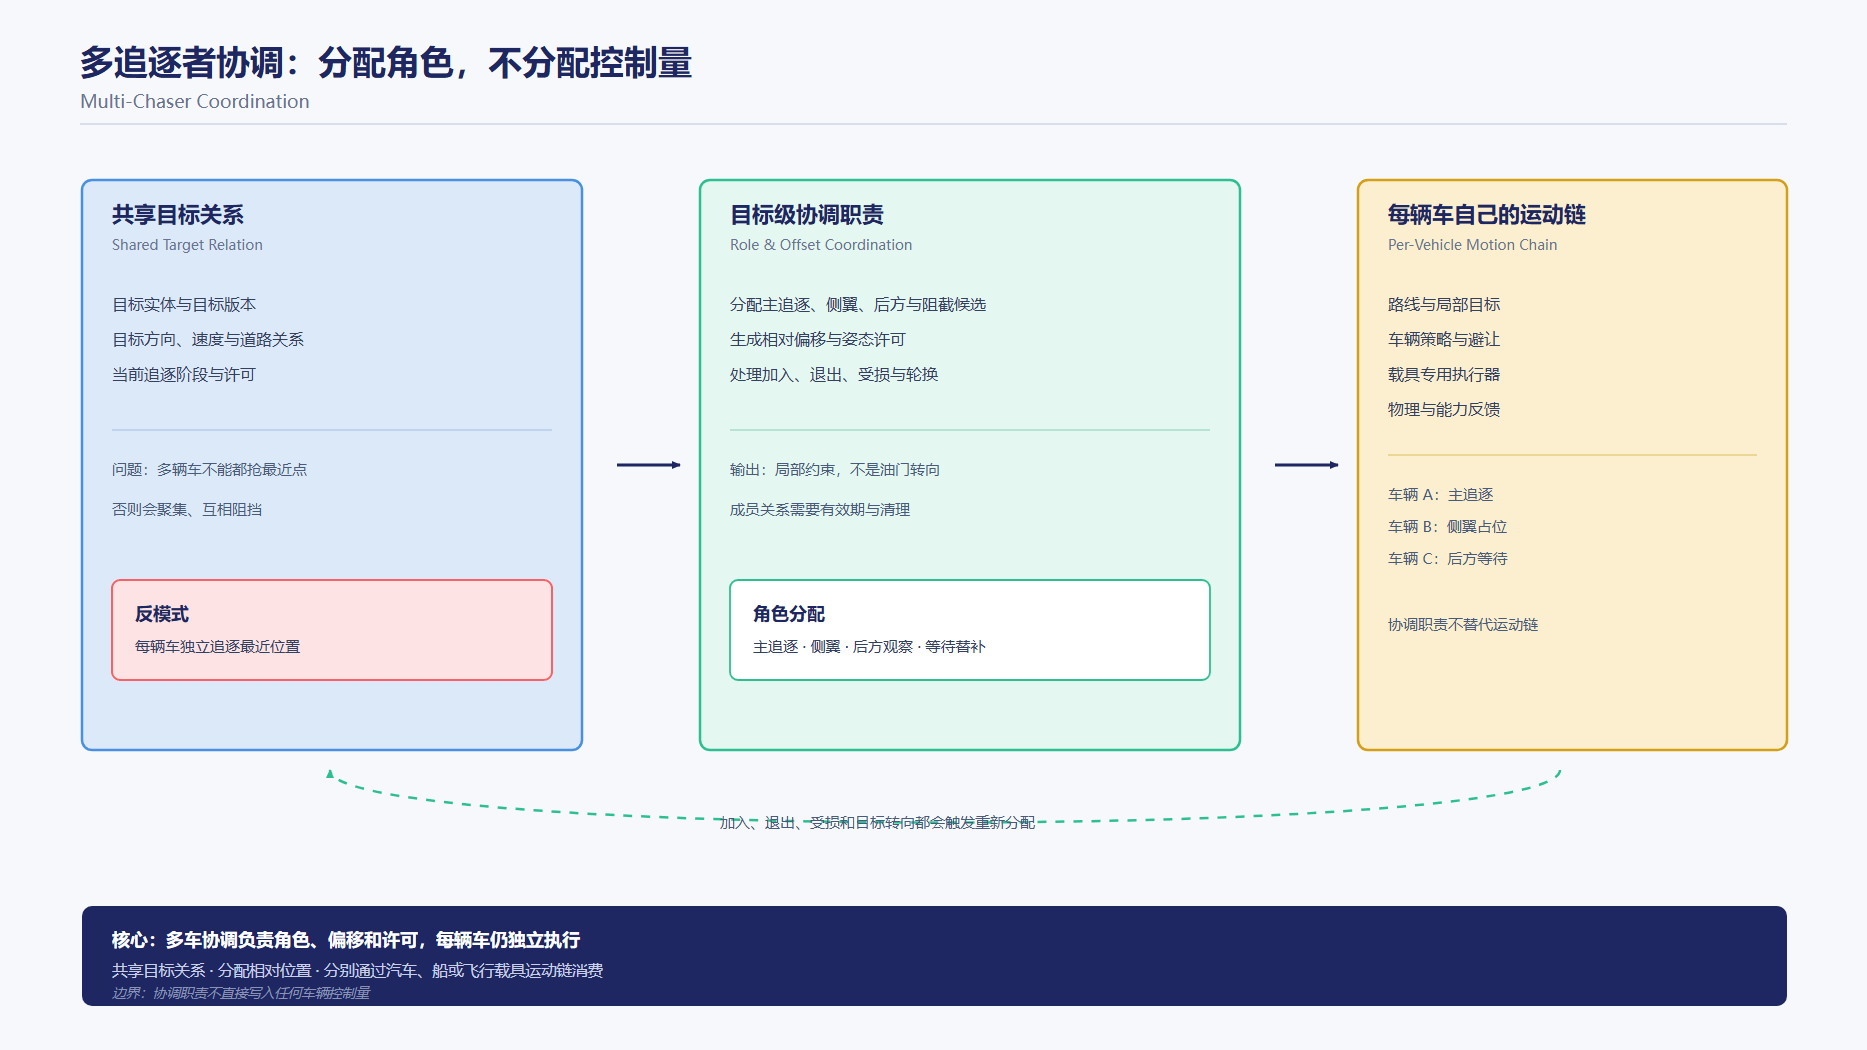Click the heading 每辆车自己的运动链
The image size is (1867, 1050).
click(1487, 215)
